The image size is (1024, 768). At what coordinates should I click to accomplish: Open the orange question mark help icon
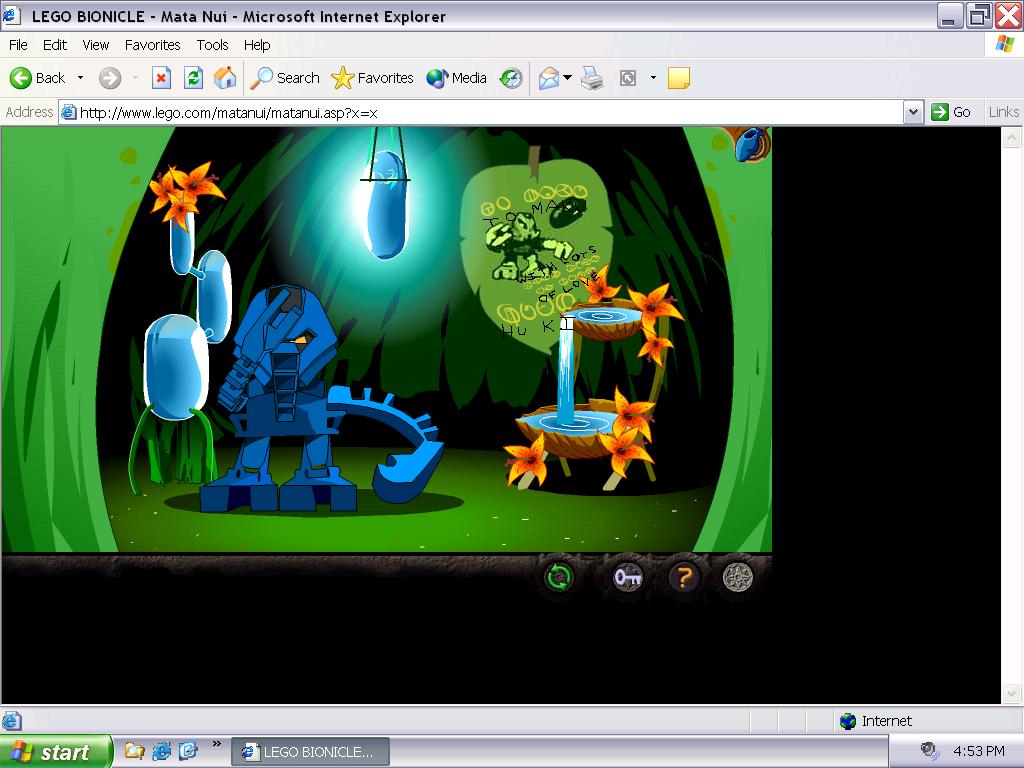point(683,577)
